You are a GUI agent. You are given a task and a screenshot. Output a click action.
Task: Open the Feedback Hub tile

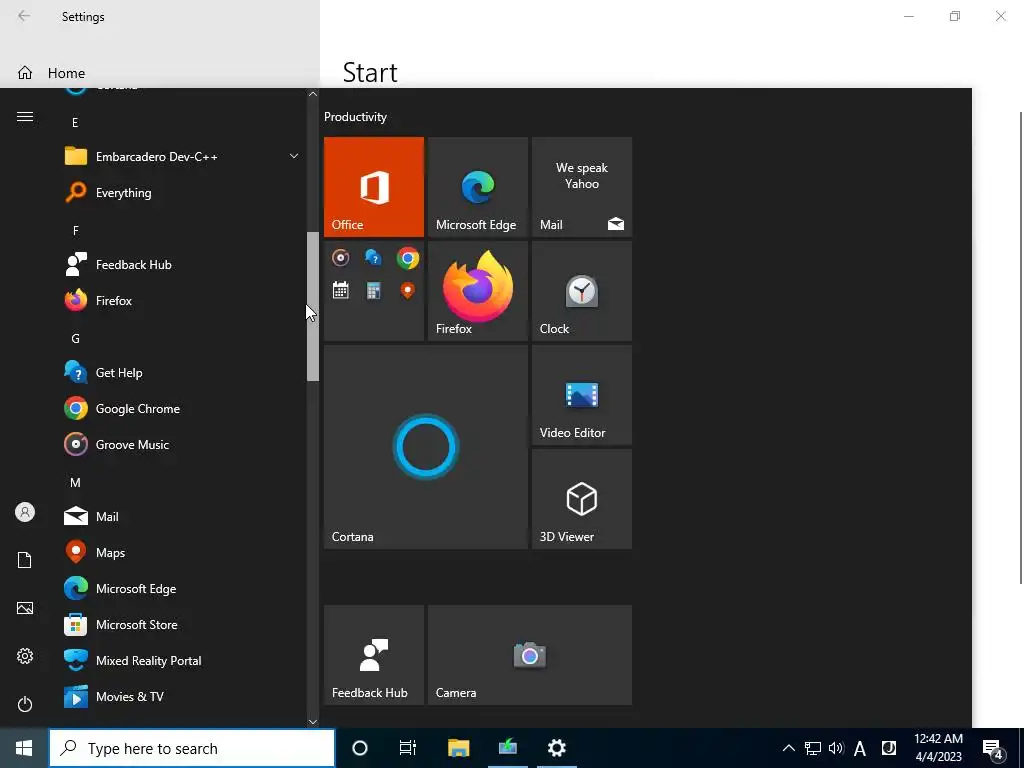(x=374, y=655)
